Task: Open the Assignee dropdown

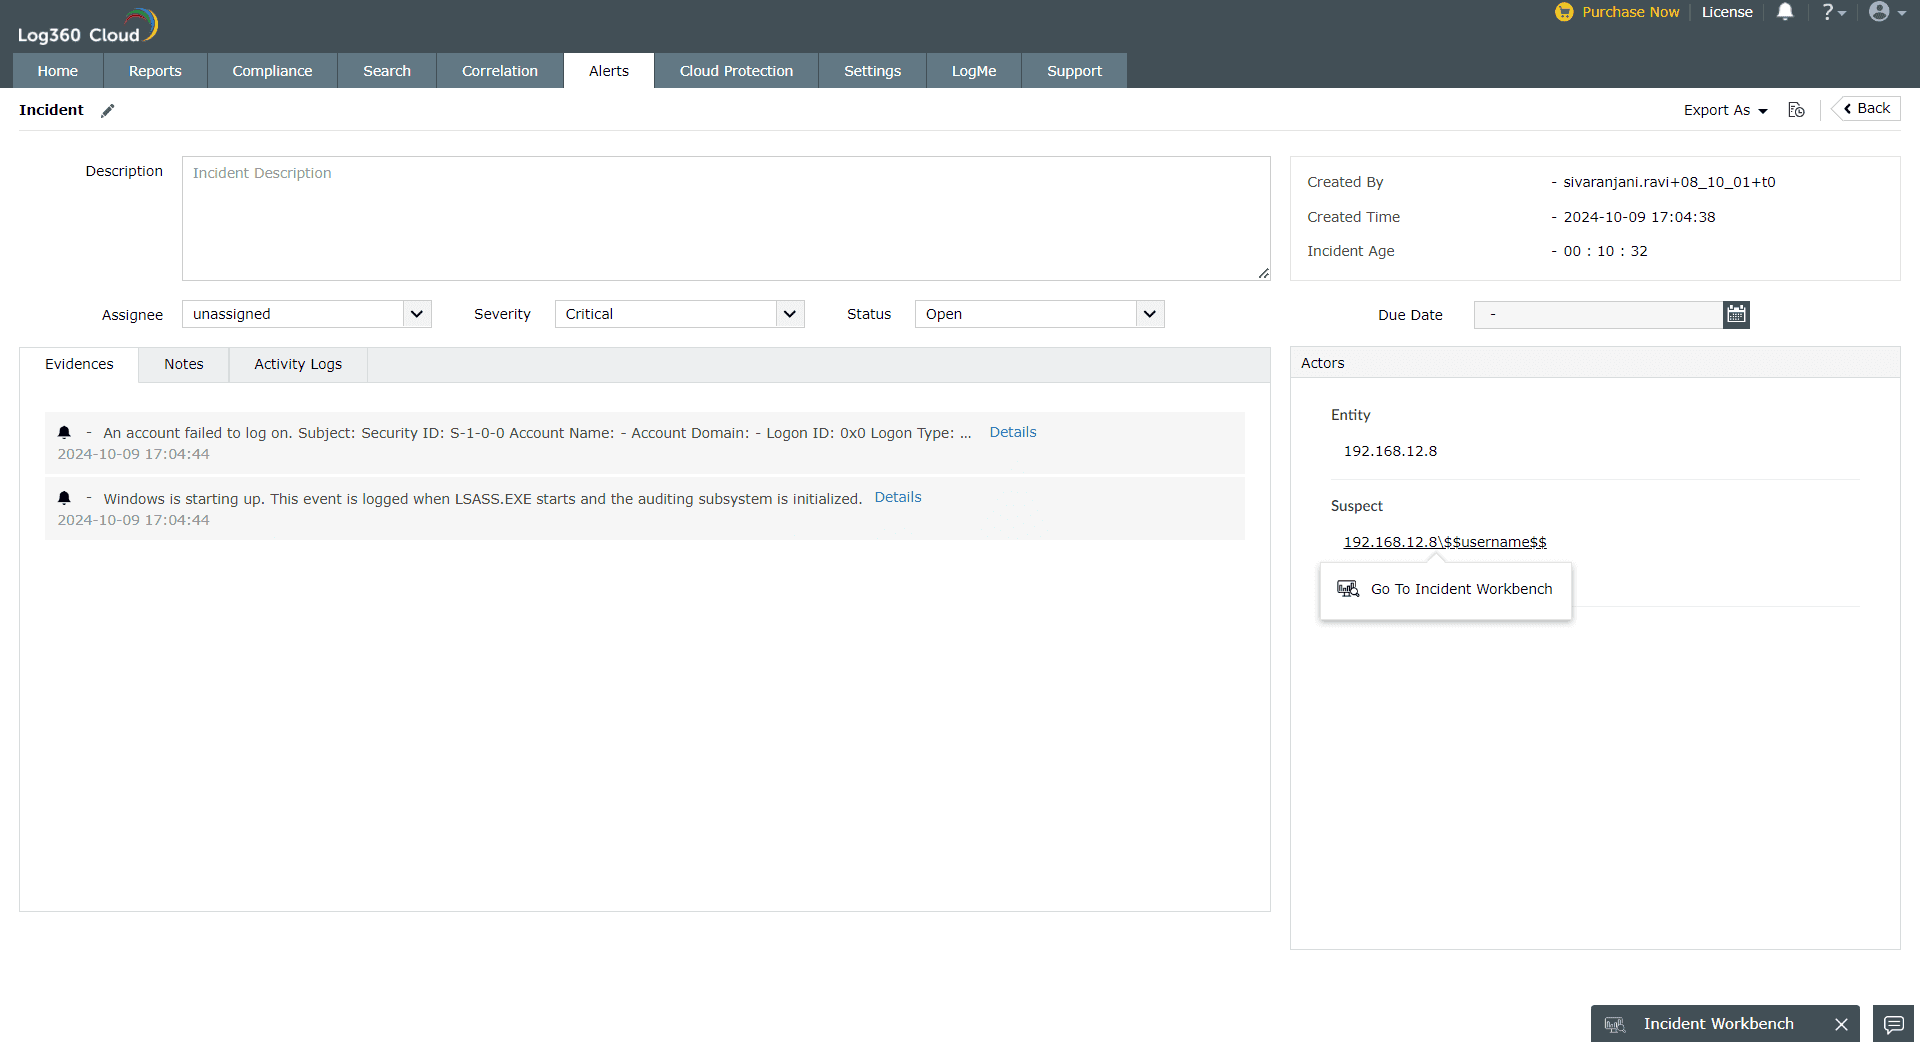Action: [306, 314]
